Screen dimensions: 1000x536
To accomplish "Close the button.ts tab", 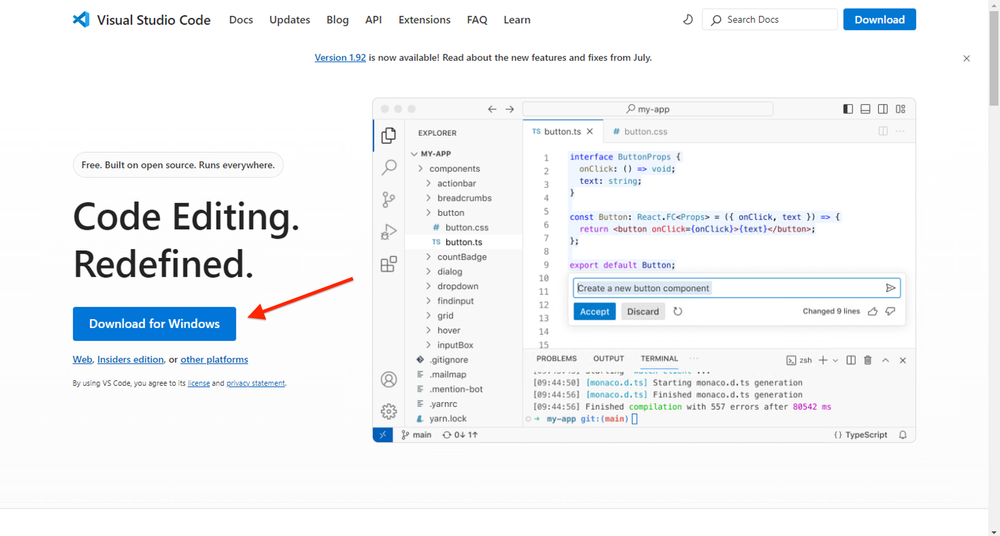I will point(590,131).
